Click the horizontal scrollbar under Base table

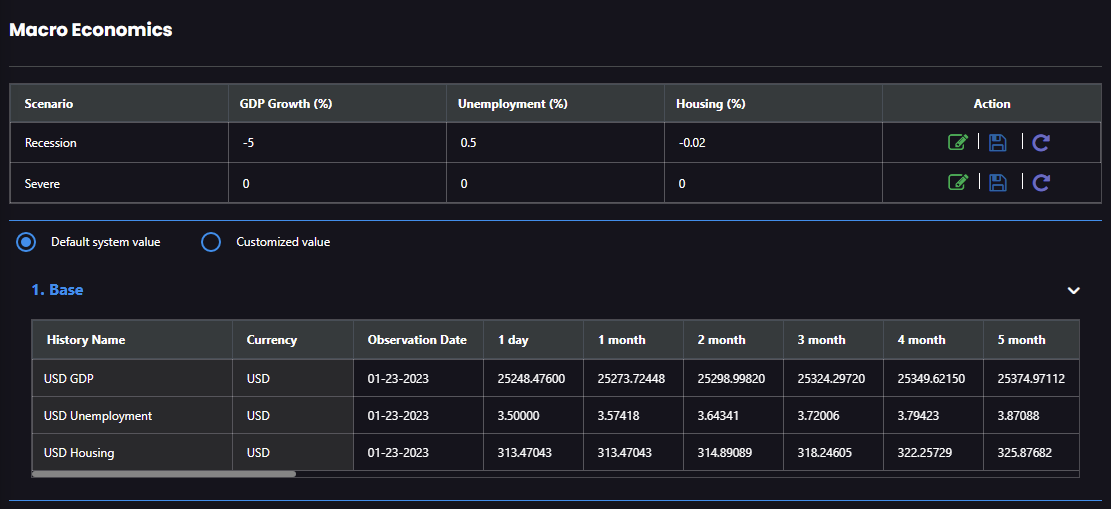point(164,474)
